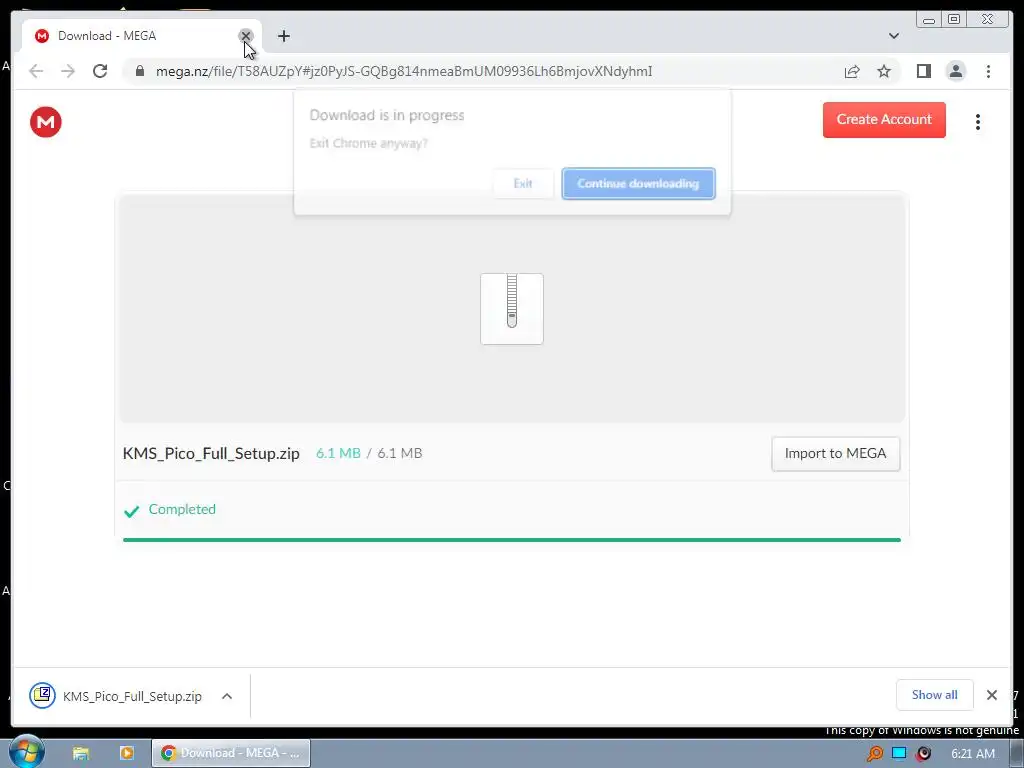The image size is (1024, 768).
Task: Open Chrome three-dot menu
Action: (988, 71)
